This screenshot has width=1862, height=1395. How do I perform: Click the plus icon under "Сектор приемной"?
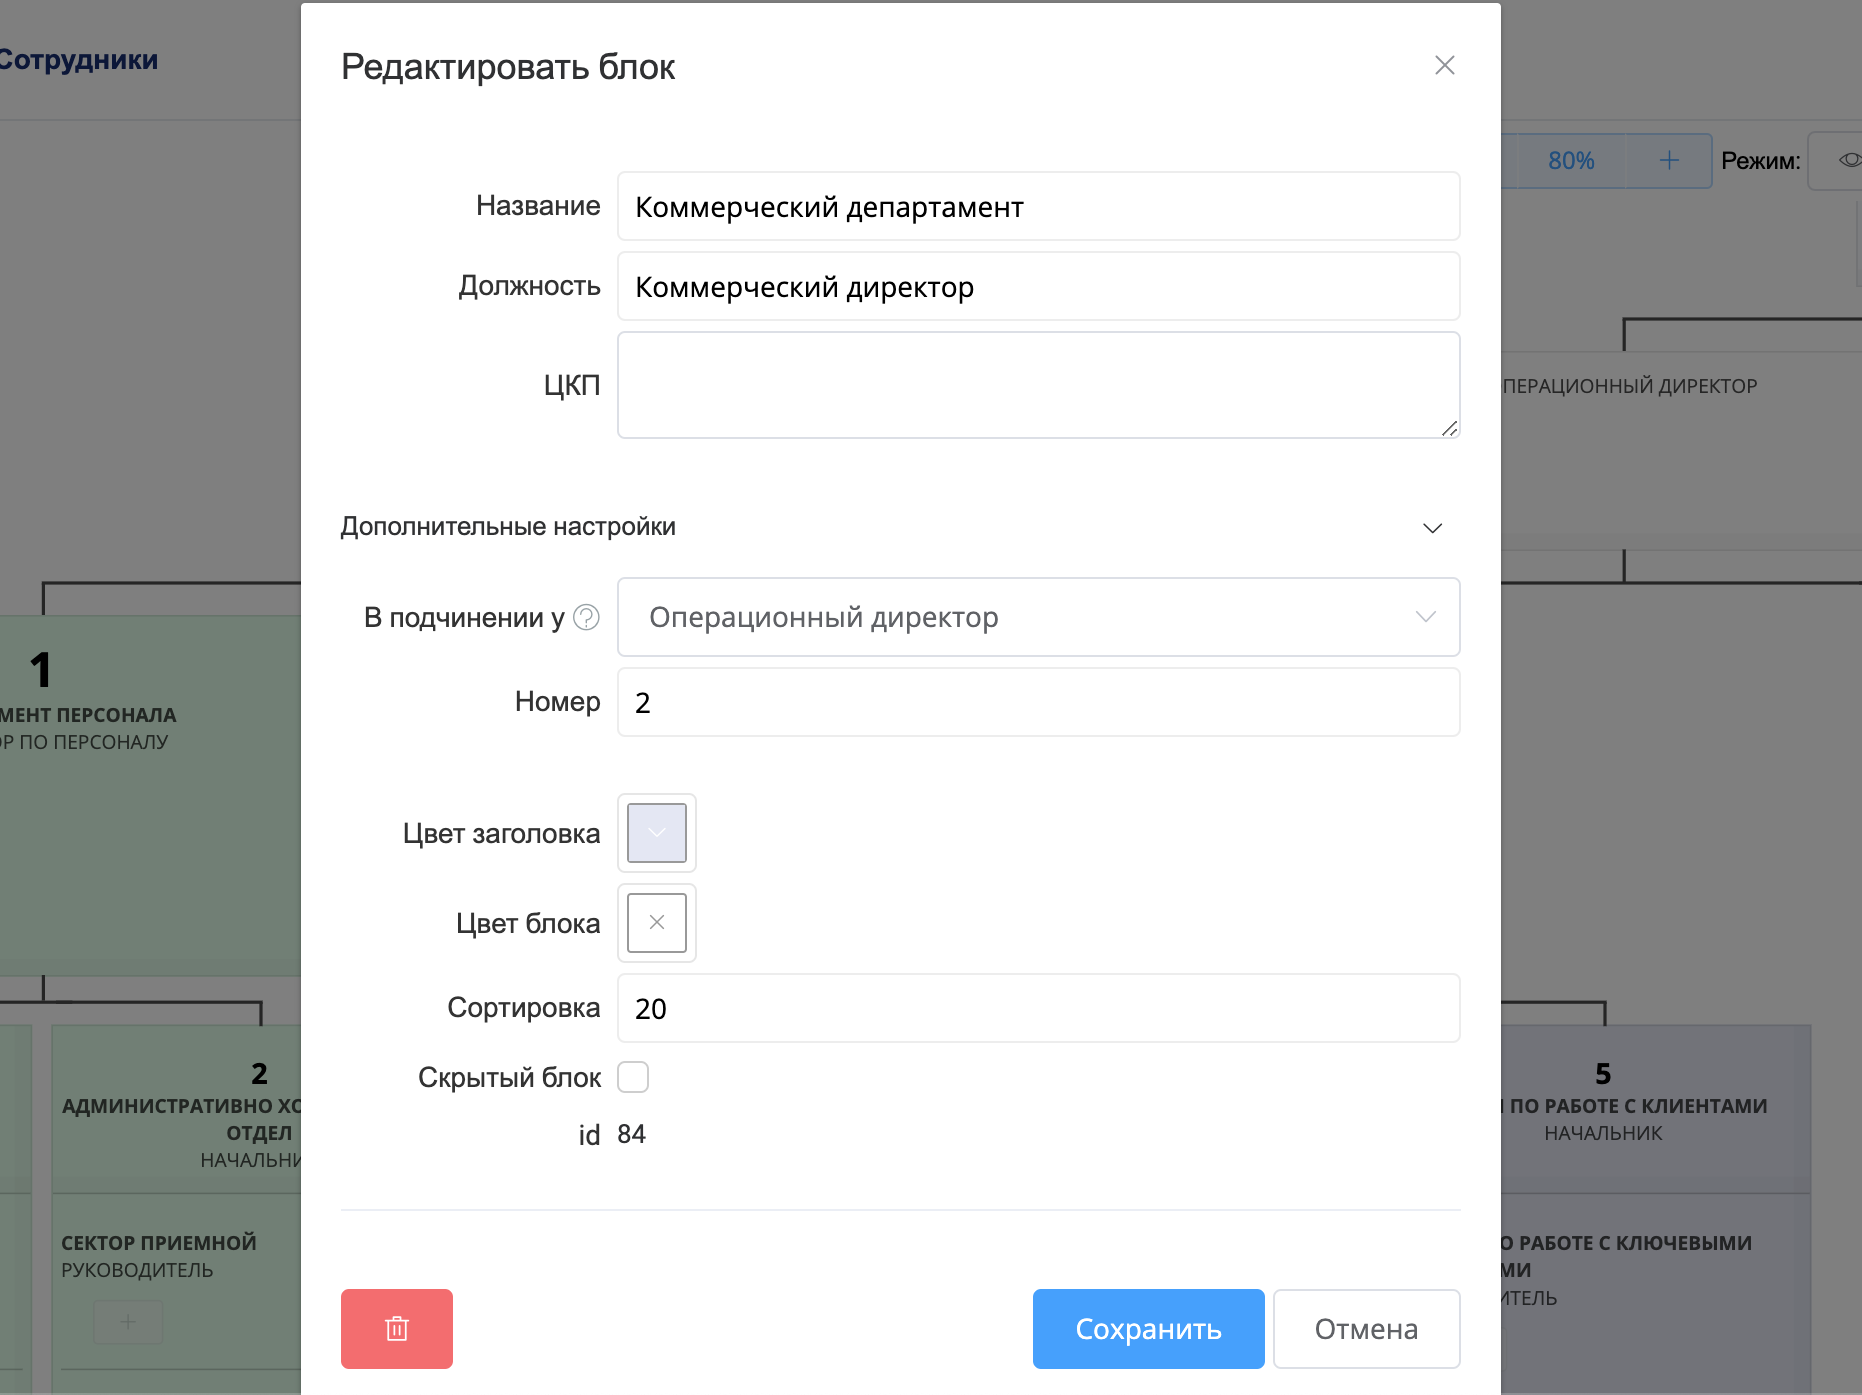pyautogui.click(x=128, y=1321)
